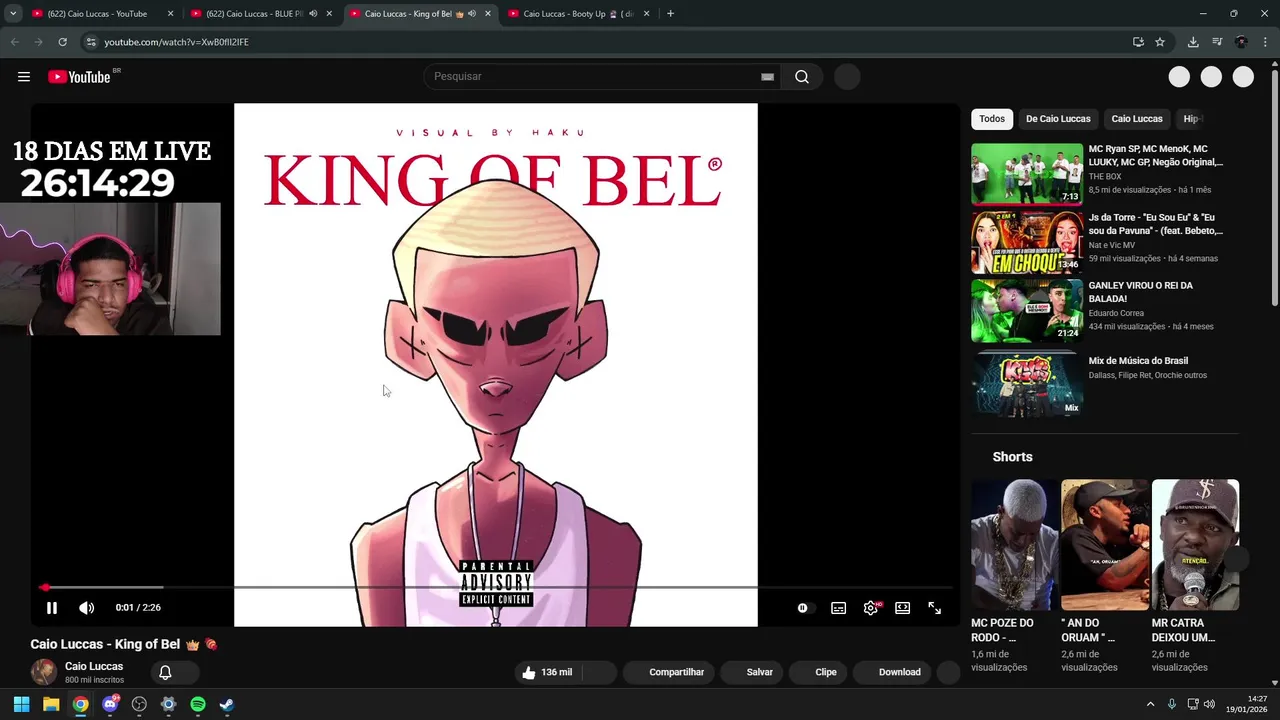This screenshot has width=1280, height=720.
Task: Open the YouTube guide hamburger menu
Action: tap(24, 77)
